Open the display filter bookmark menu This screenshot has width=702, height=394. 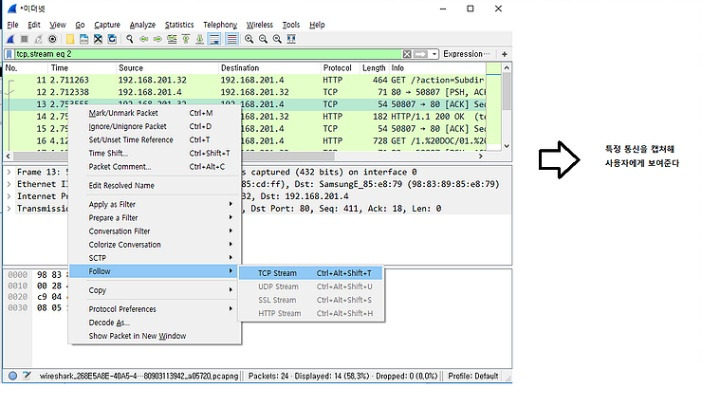tap(9, 54)
